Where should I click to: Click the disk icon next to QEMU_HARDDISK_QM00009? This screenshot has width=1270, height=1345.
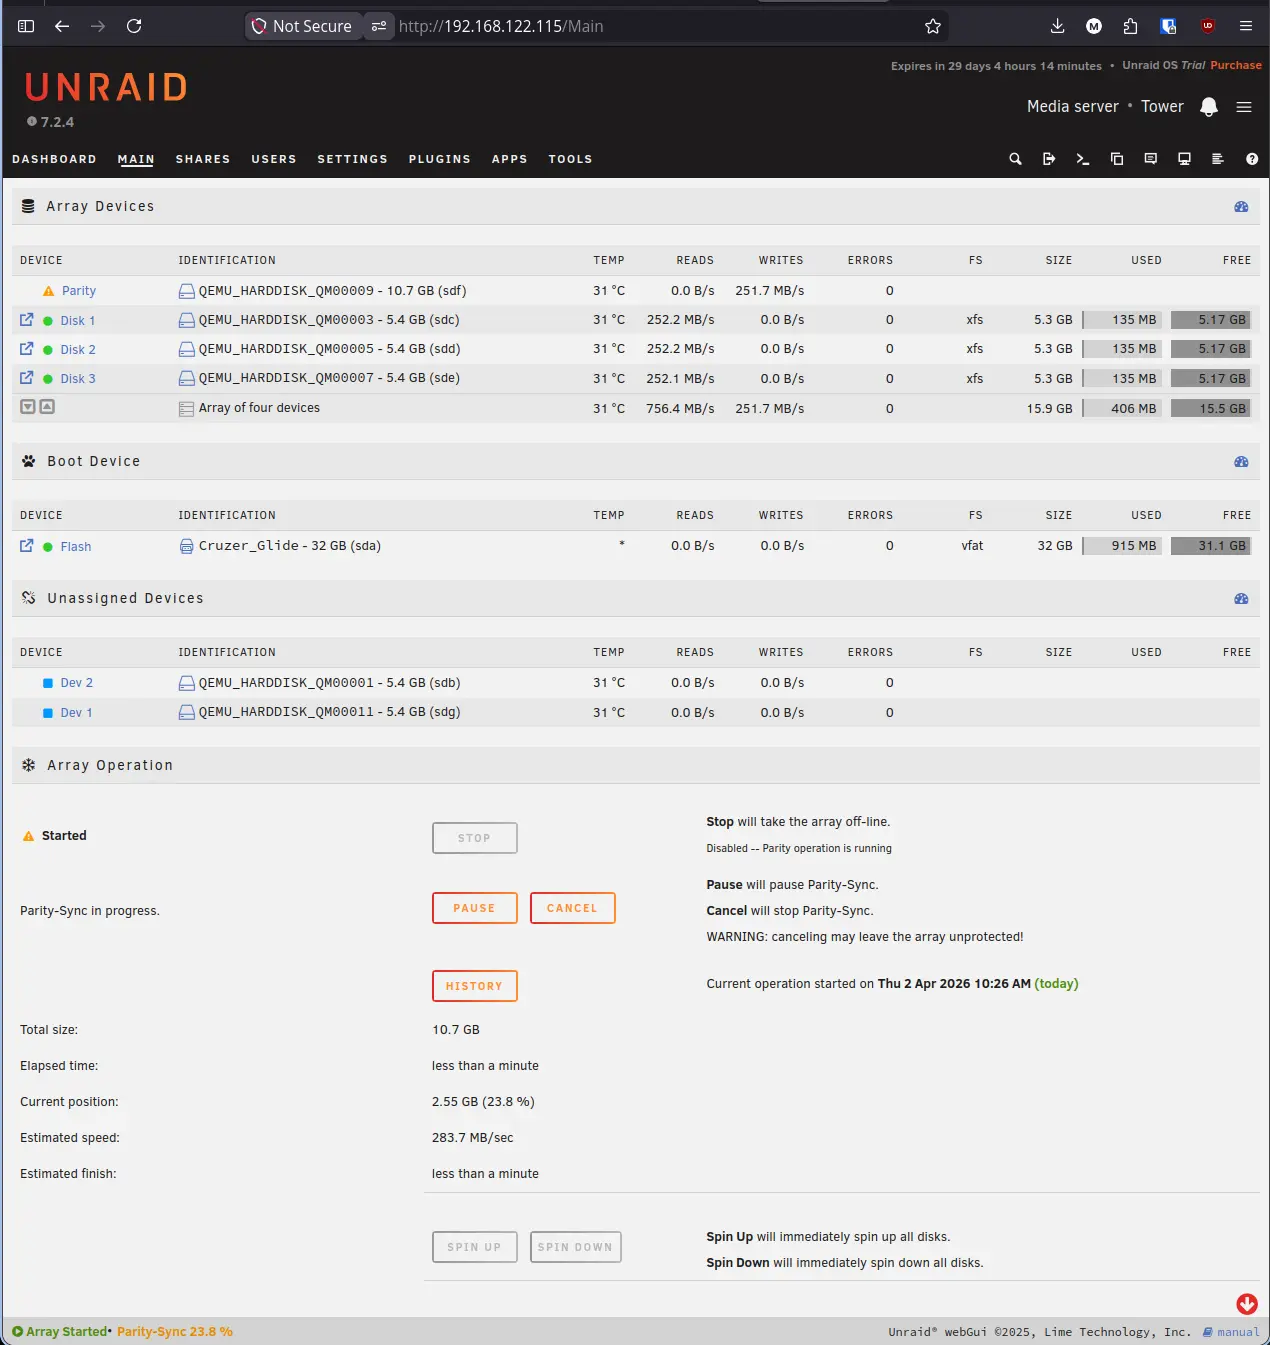point(186,291)
